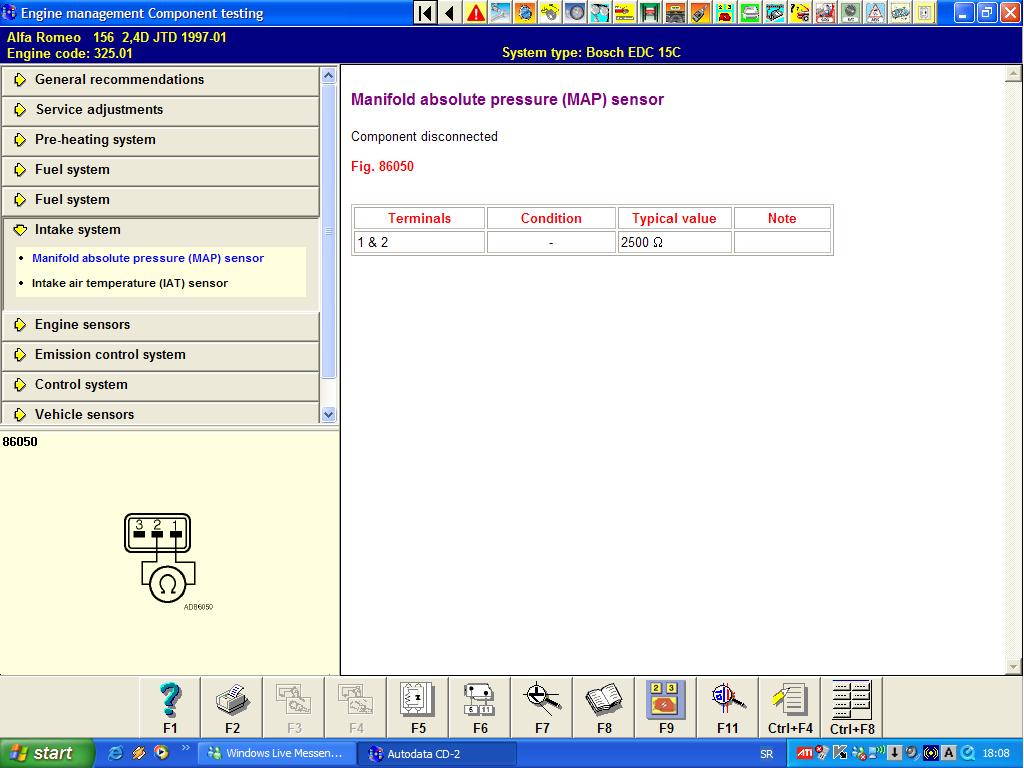Click the F7 magnifier crosshair icon
1024x768 pixels.
coord(542,708)
